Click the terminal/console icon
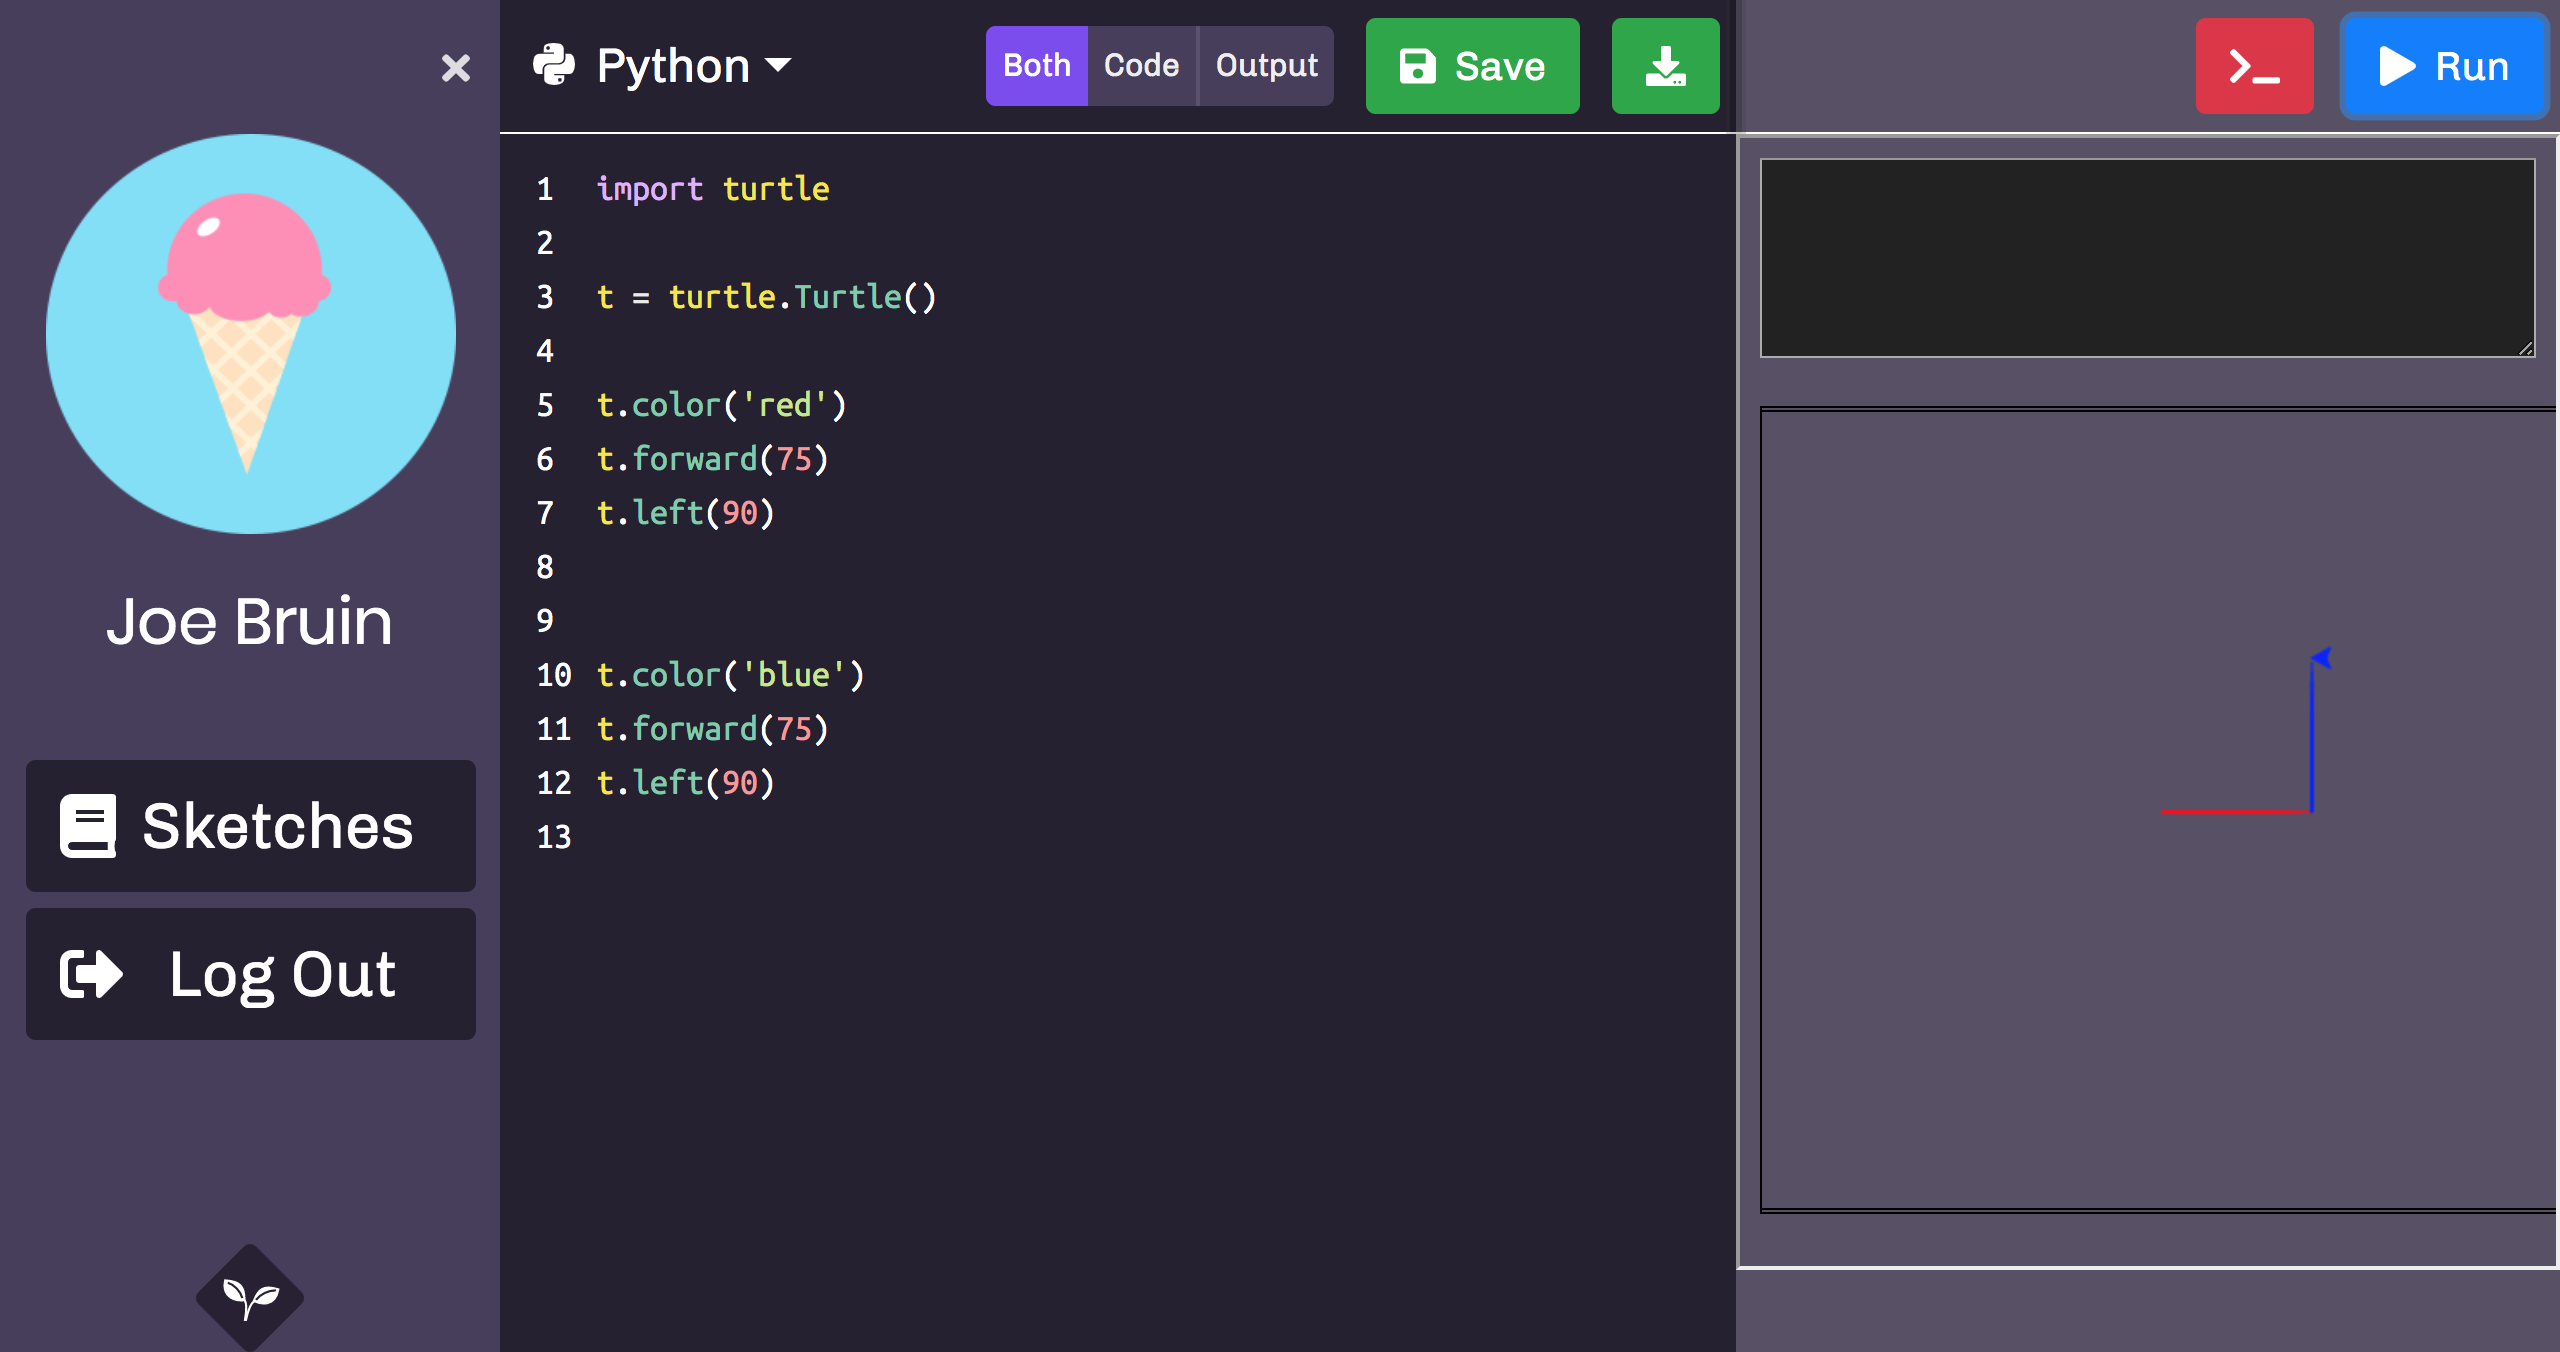The height and width of the screenshot is (1352, 2560). tap(2255, 66)
